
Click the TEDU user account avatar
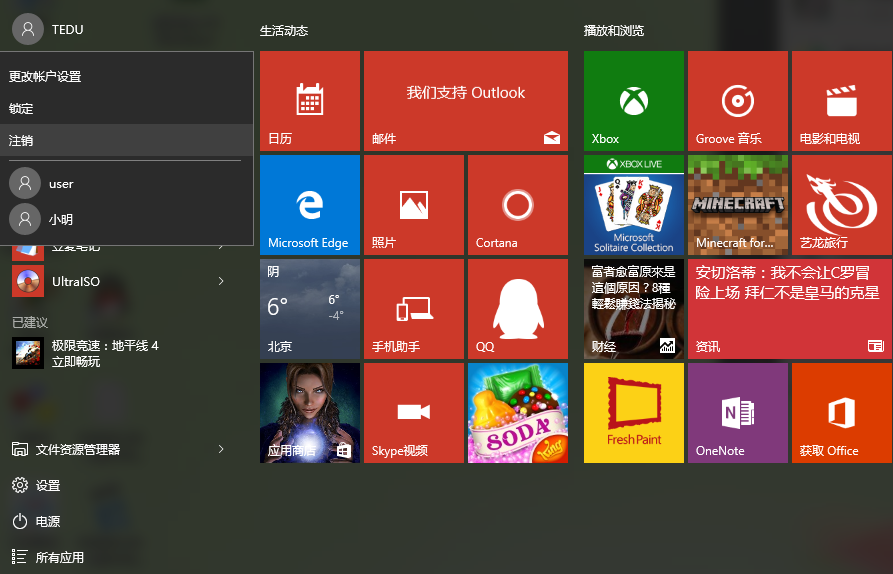27,29
